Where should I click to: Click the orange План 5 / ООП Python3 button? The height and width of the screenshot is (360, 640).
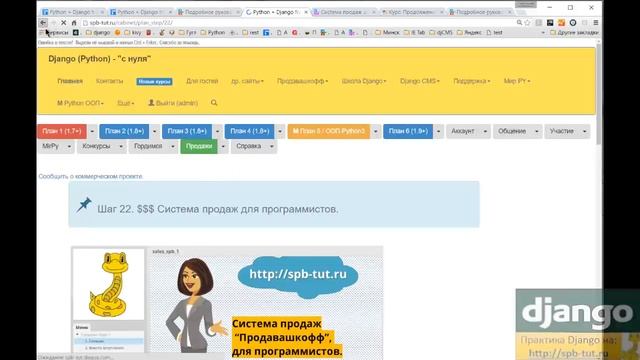click(329, 131)
